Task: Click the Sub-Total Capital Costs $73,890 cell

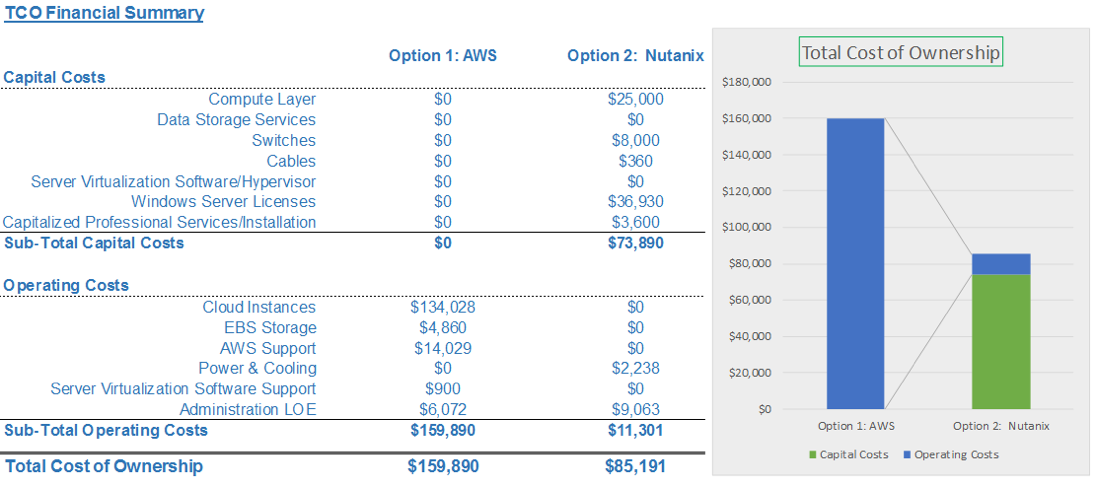Action: (636, 243)
